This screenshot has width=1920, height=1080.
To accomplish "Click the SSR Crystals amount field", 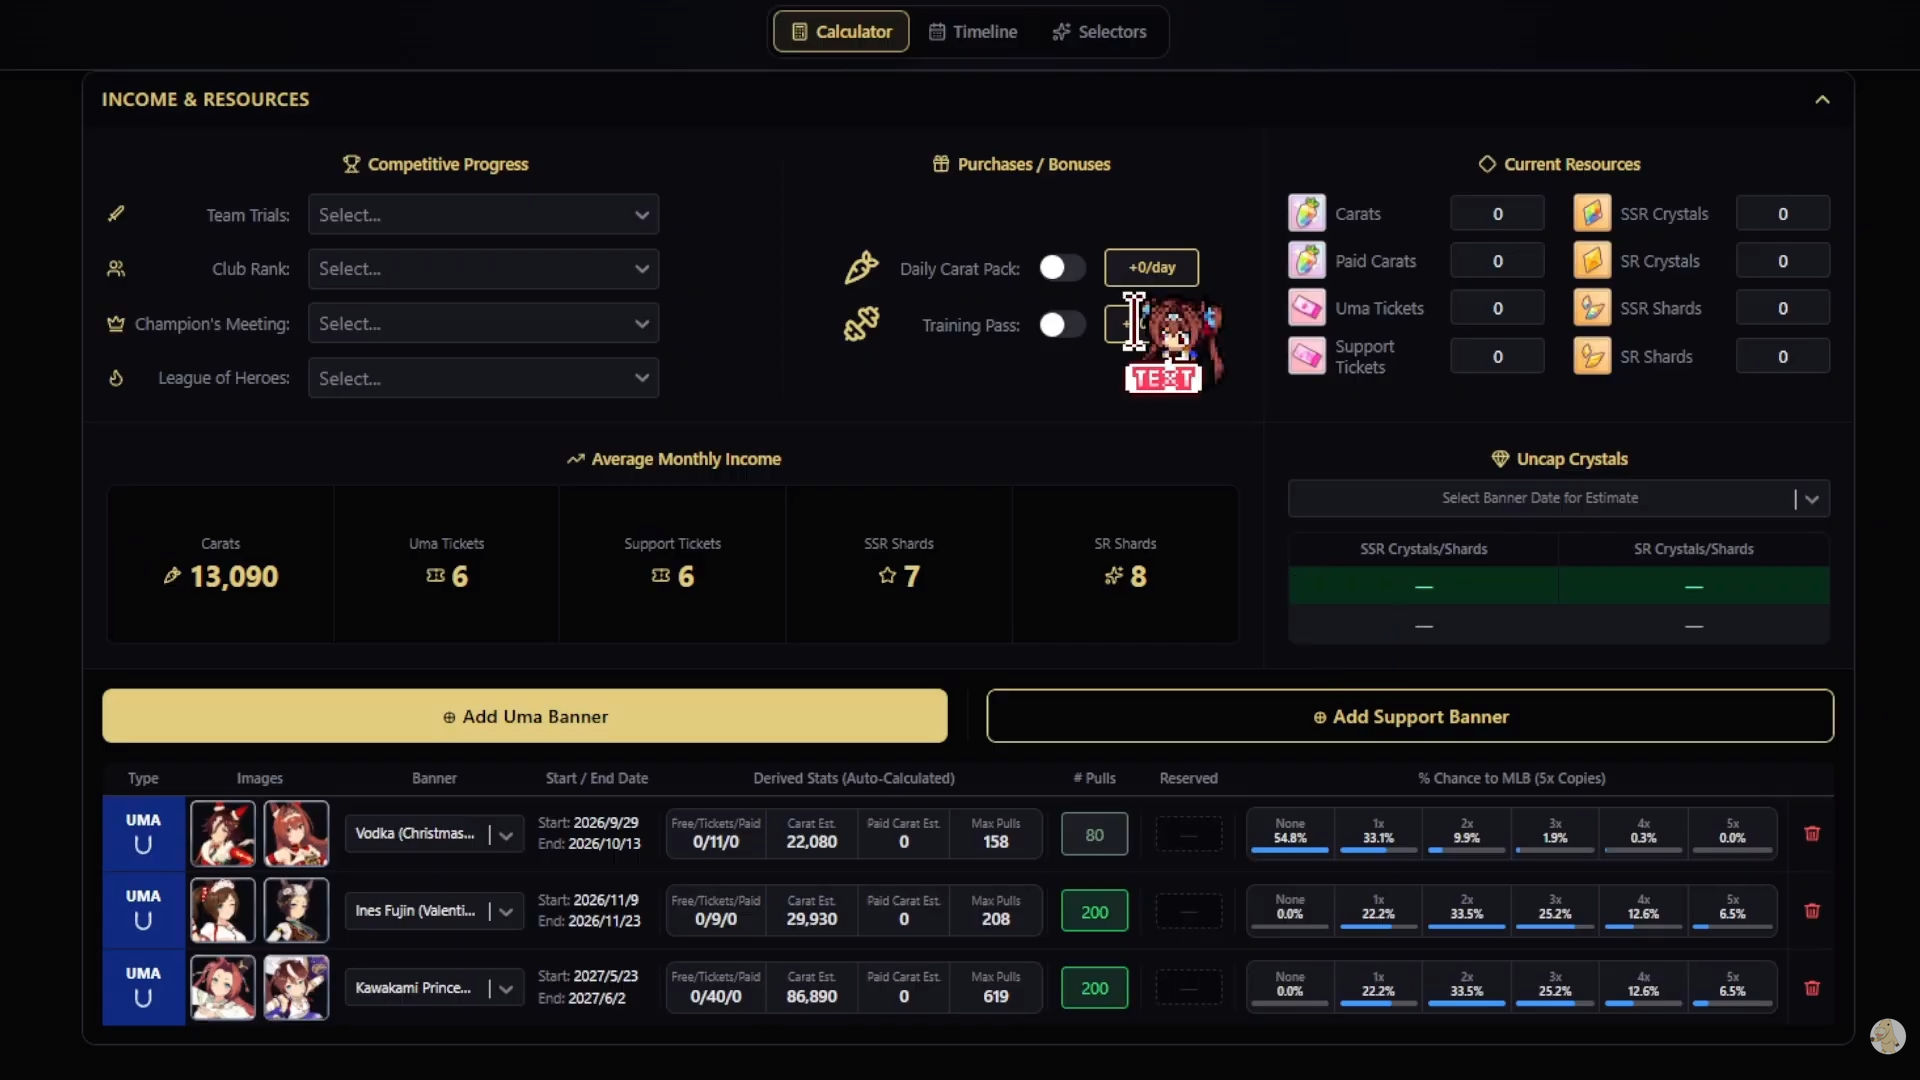I will pos(1783,214).
